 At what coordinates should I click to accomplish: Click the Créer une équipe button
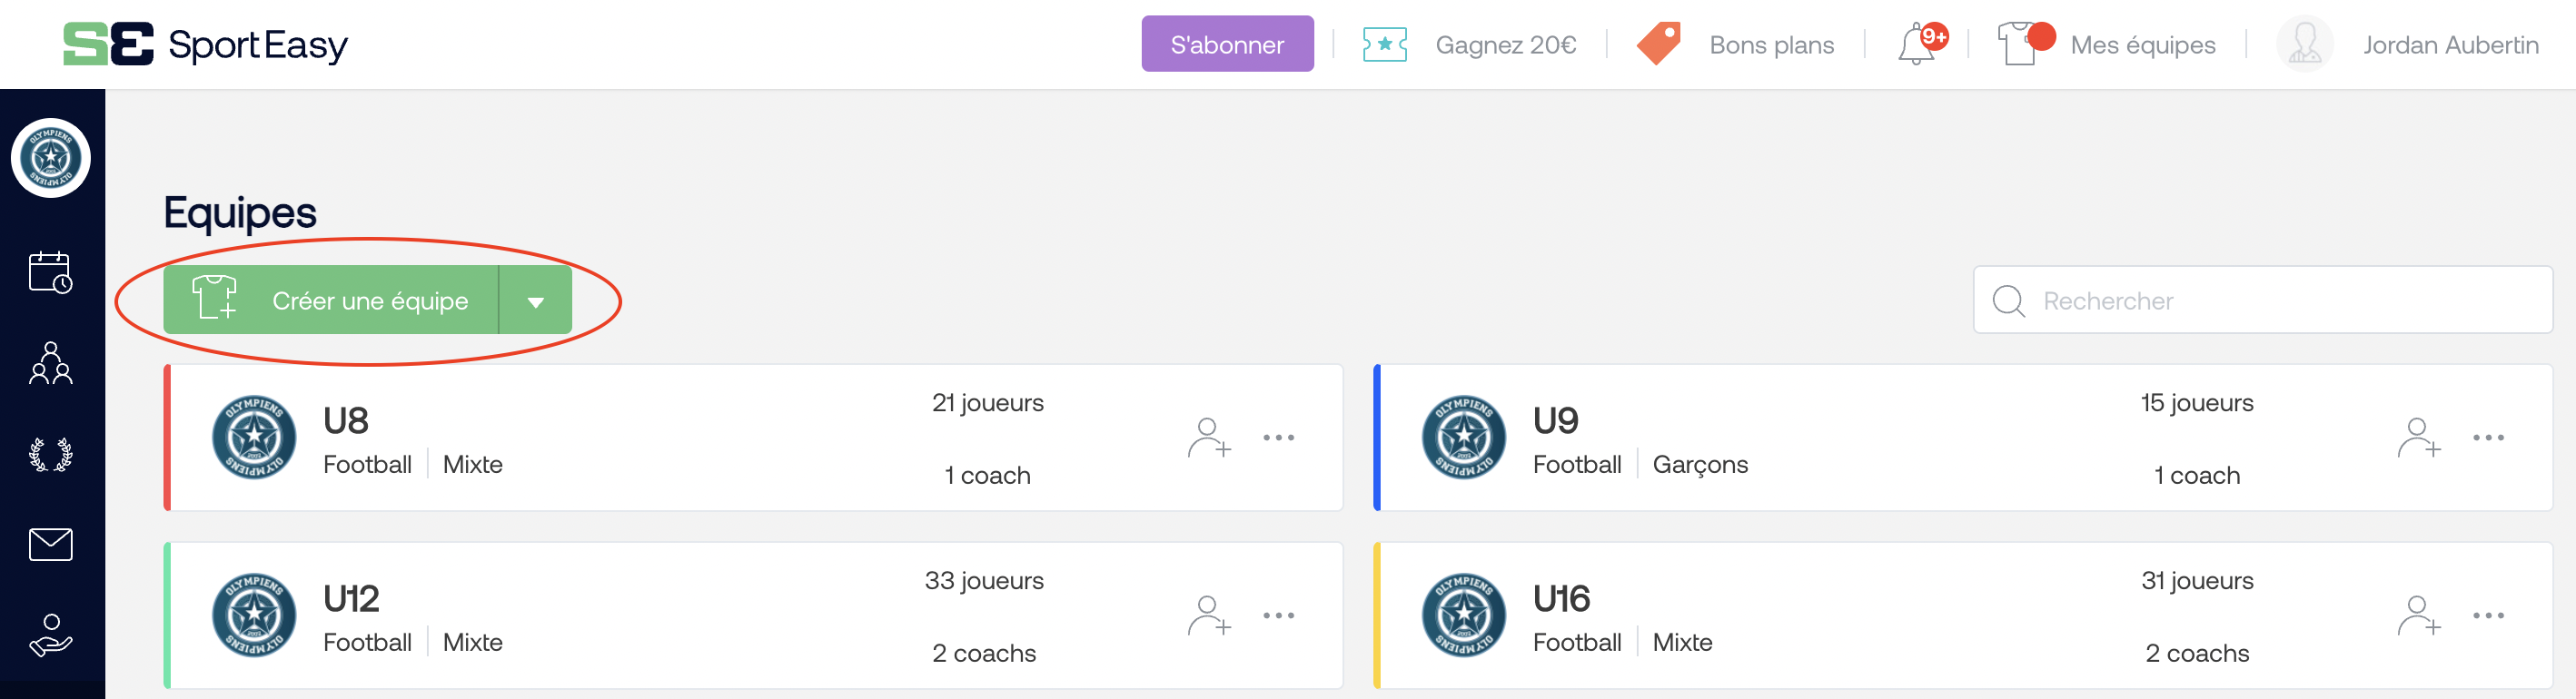point(331,300)
